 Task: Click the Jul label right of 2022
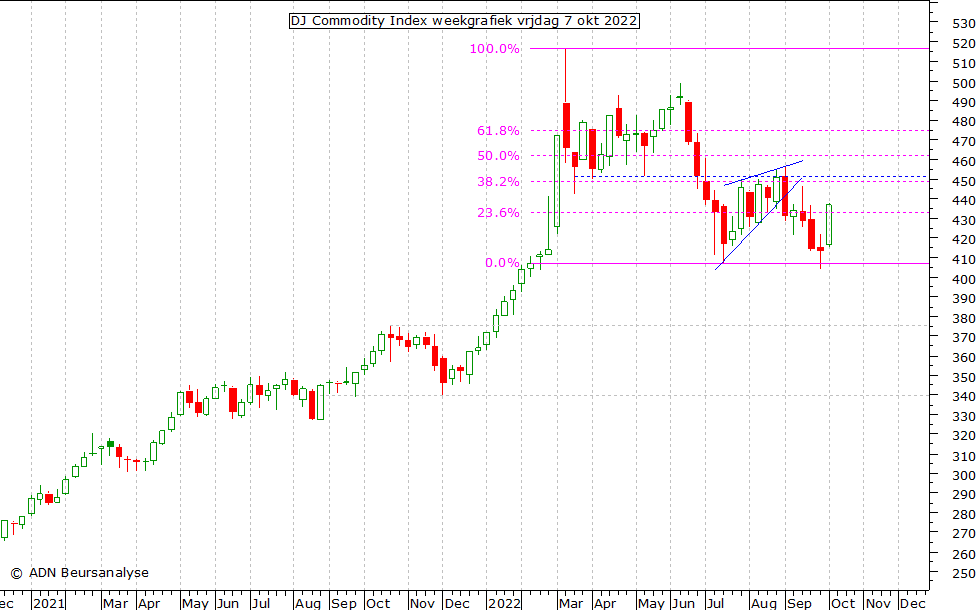(715, 603)
